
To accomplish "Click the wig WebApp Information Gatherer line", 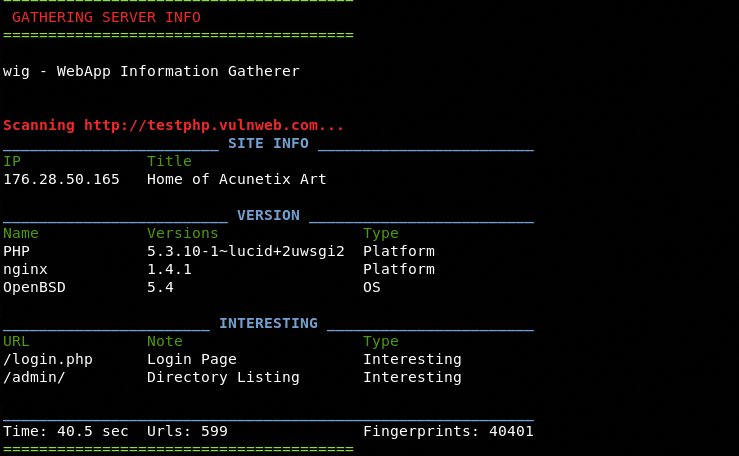I will (151, 71).
